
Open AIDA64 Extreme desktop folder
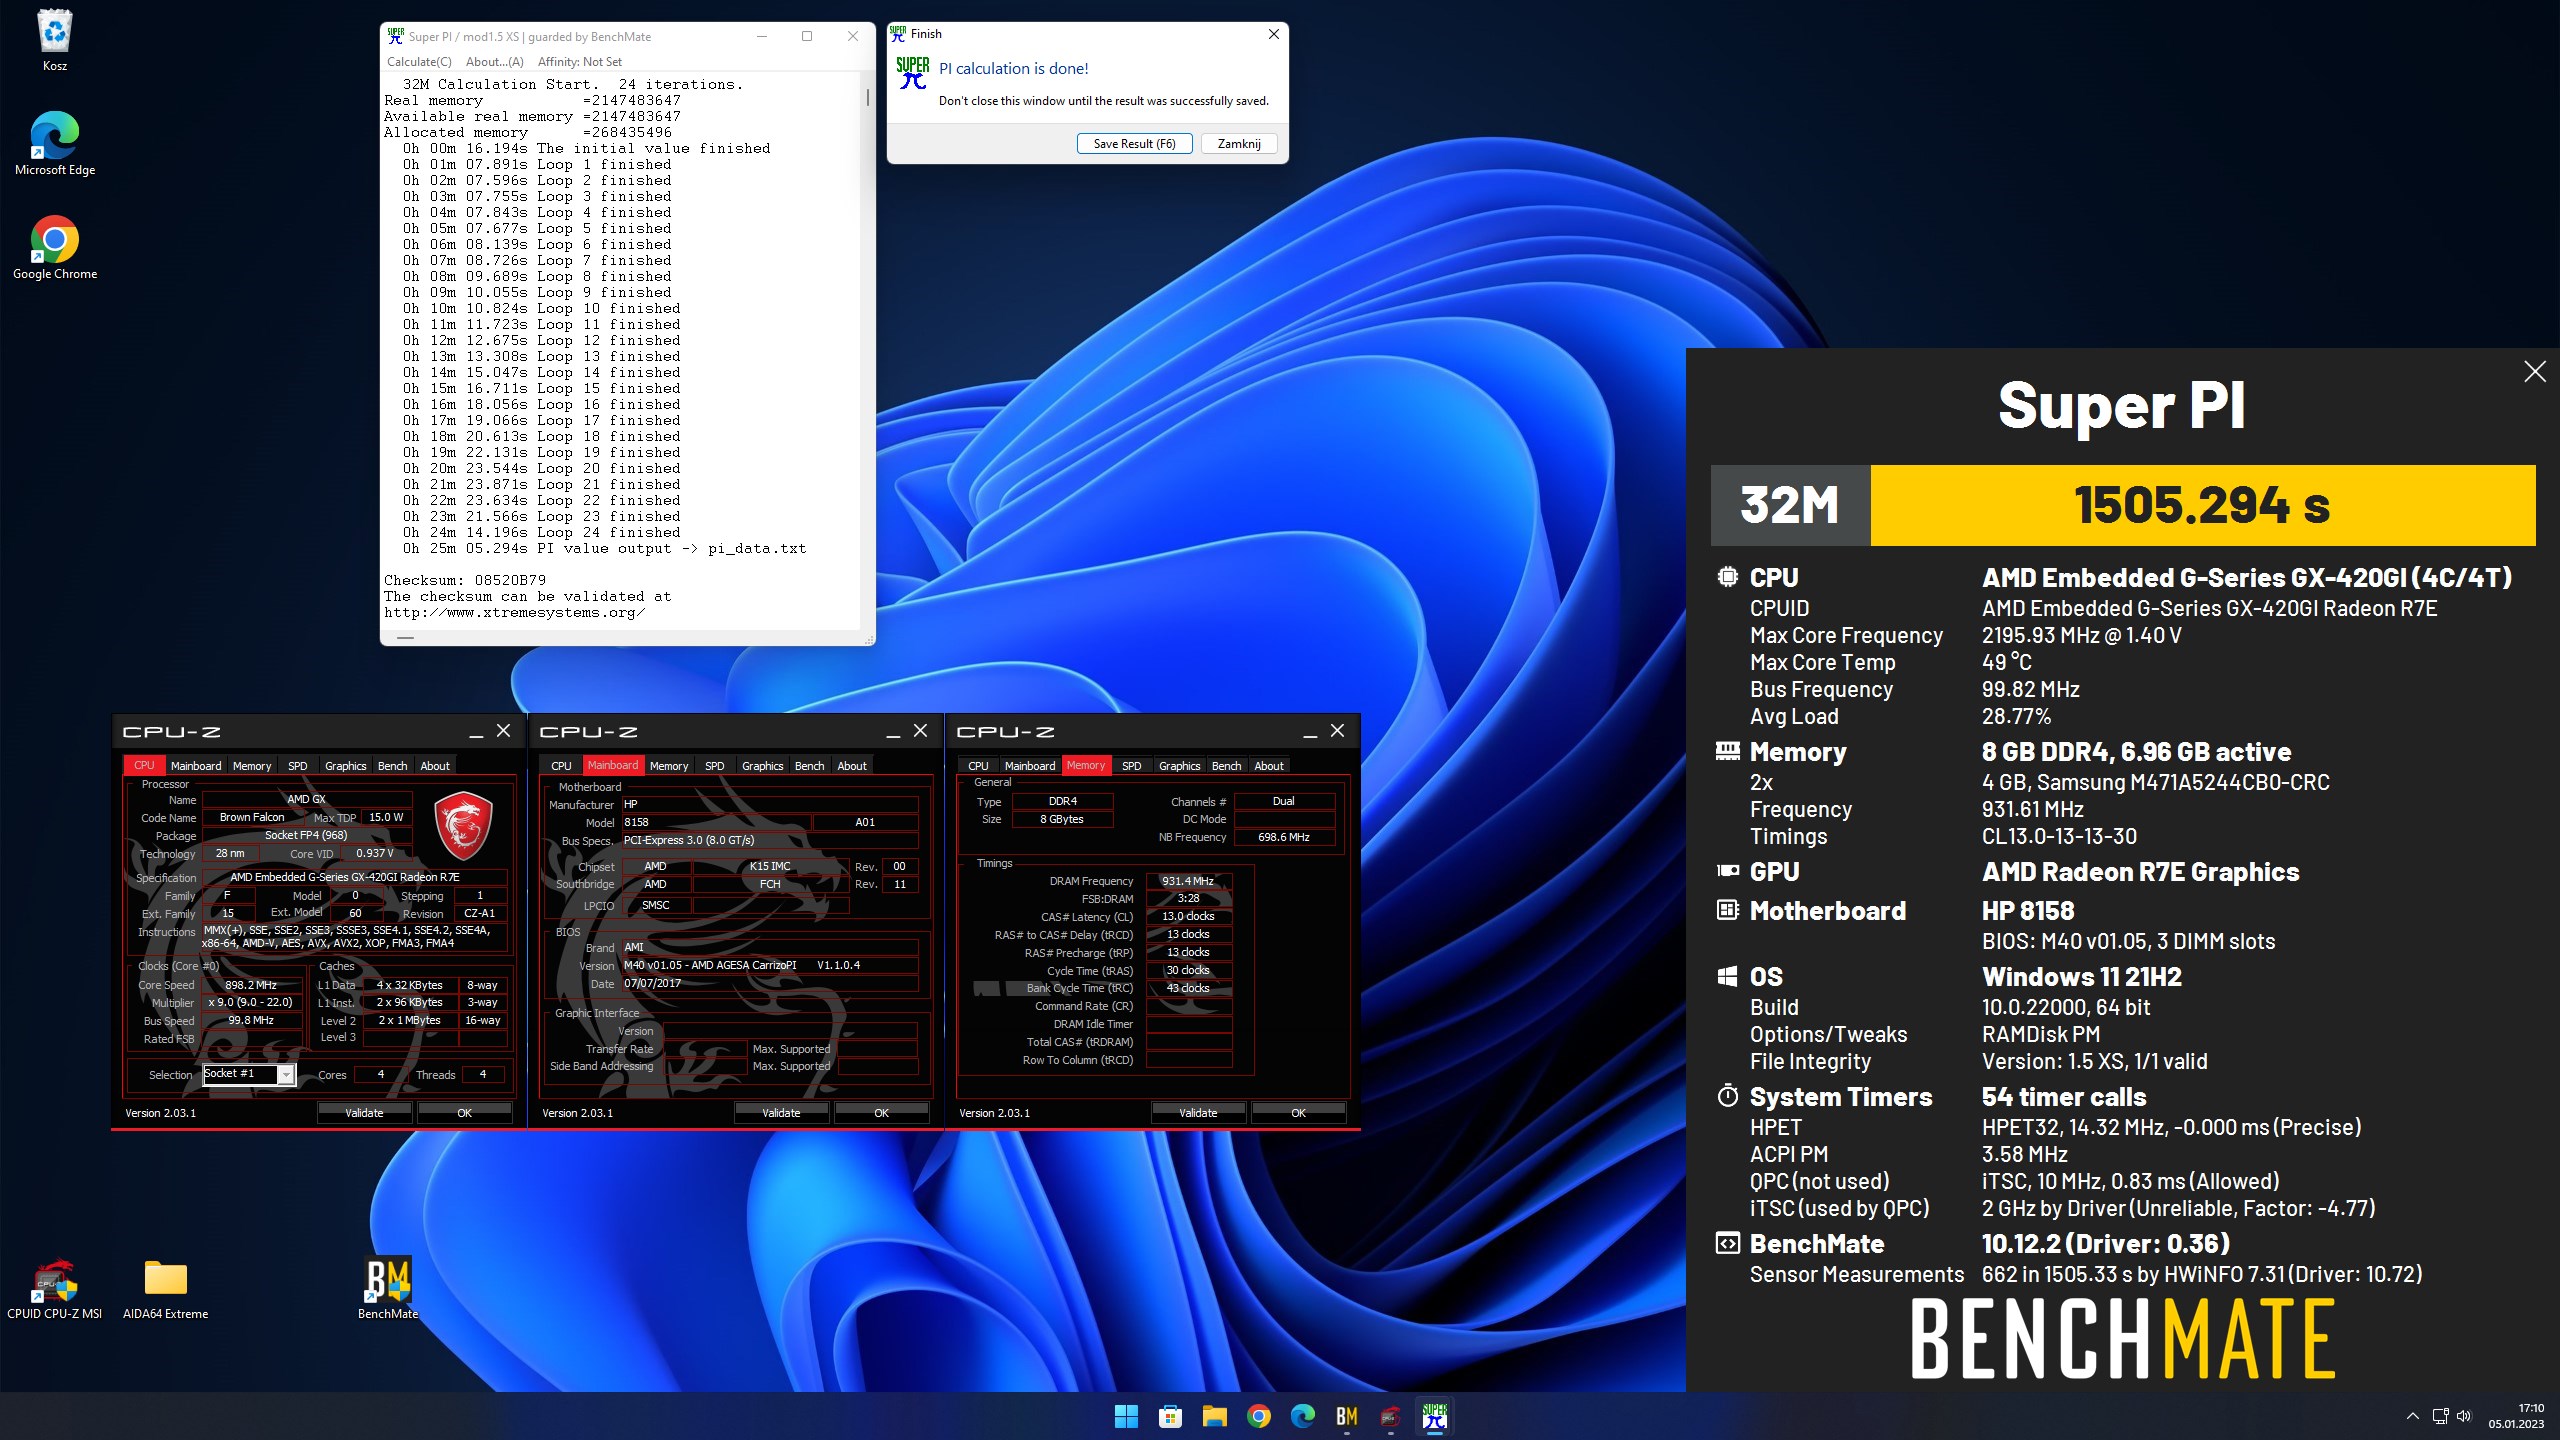(x=165, y=1288)
